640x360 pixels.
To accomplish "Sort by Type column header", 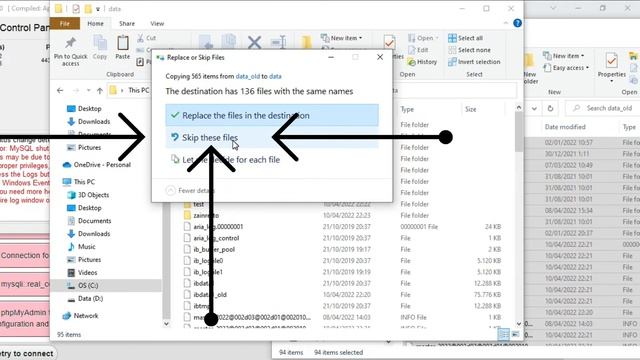I will (x=407, y=109).
